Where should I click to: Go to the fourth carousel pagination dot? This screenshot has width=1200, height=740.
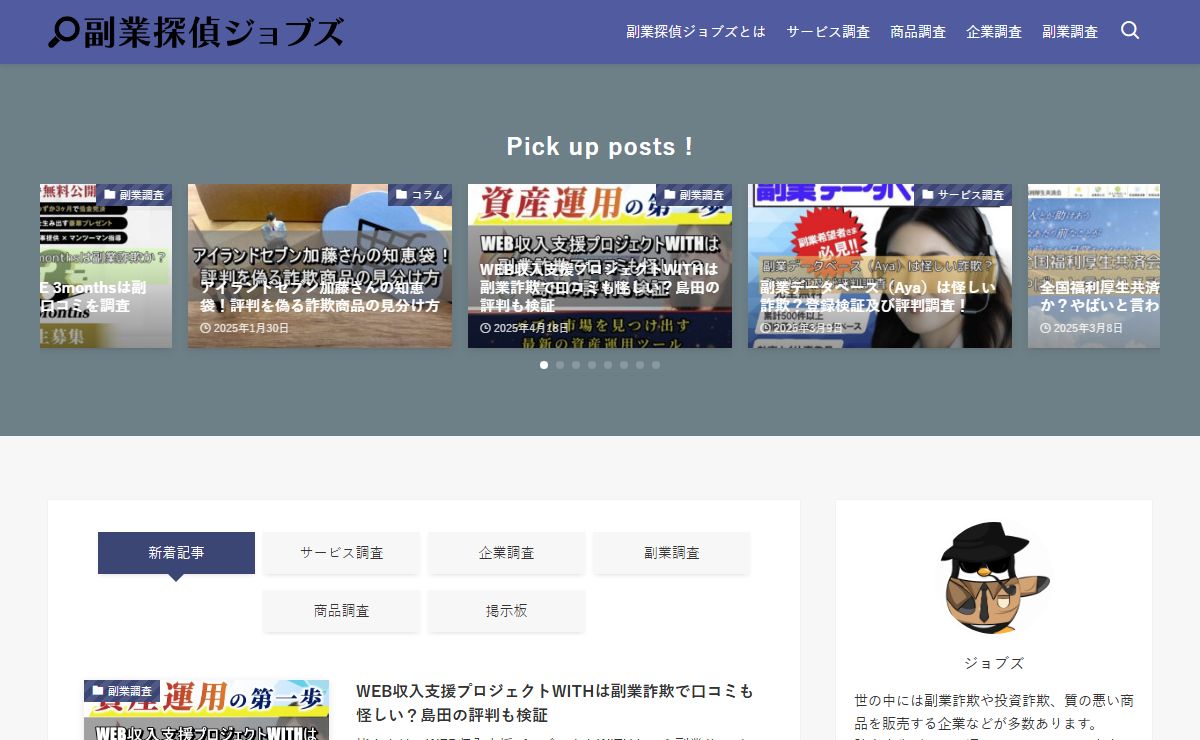592,365
